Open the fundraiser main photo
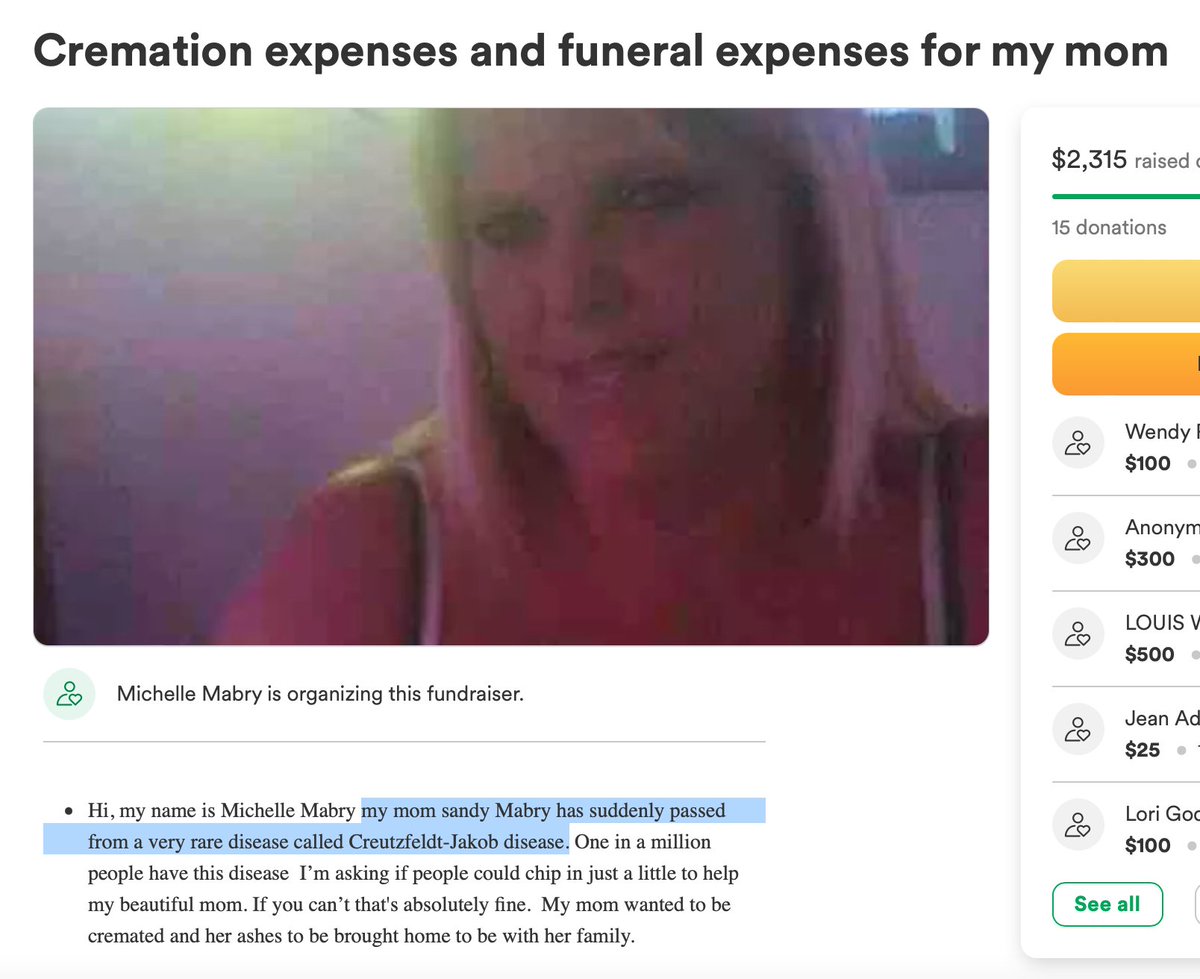 click(x=511, y=377)
